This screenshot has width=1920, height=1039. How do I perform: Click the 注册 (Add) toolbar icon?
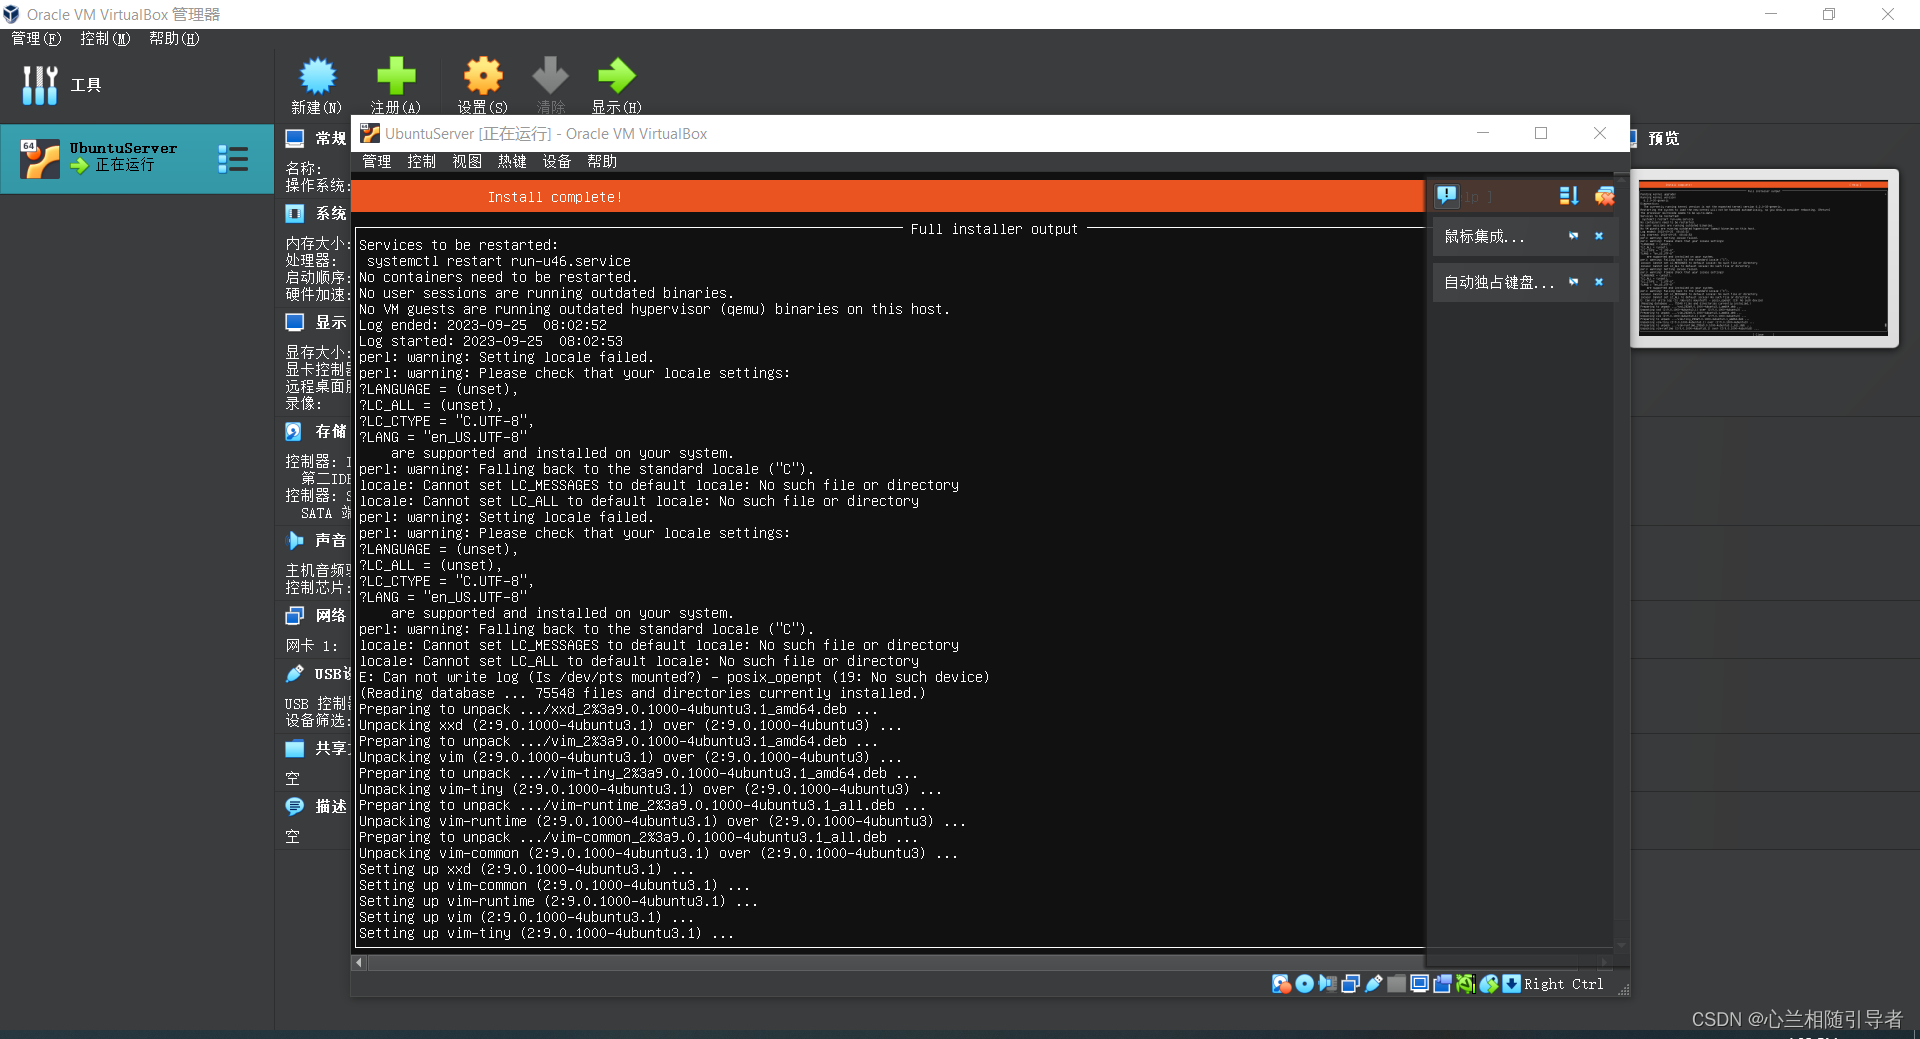point(395,85)
